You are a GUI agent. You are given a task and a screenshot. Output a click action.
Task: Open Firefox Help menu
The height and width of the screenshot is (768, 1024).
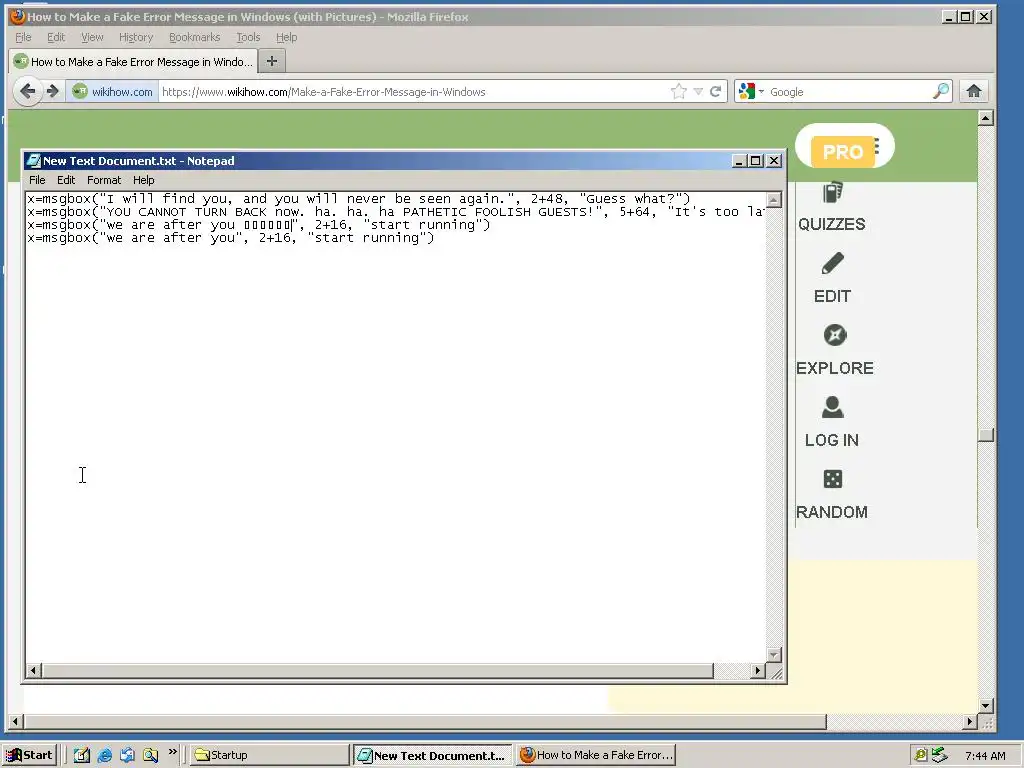click(286, 37)
